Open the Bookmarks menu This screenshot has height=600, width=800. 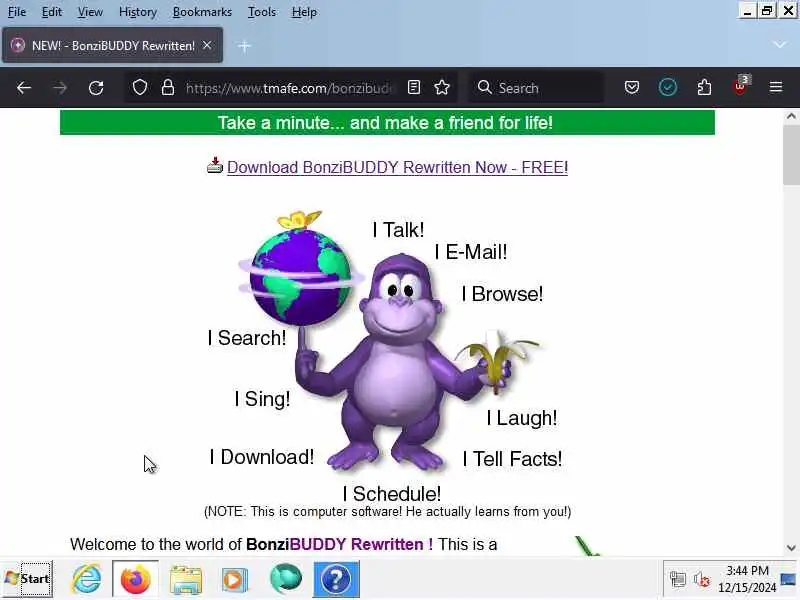click(x=202, y=12)
